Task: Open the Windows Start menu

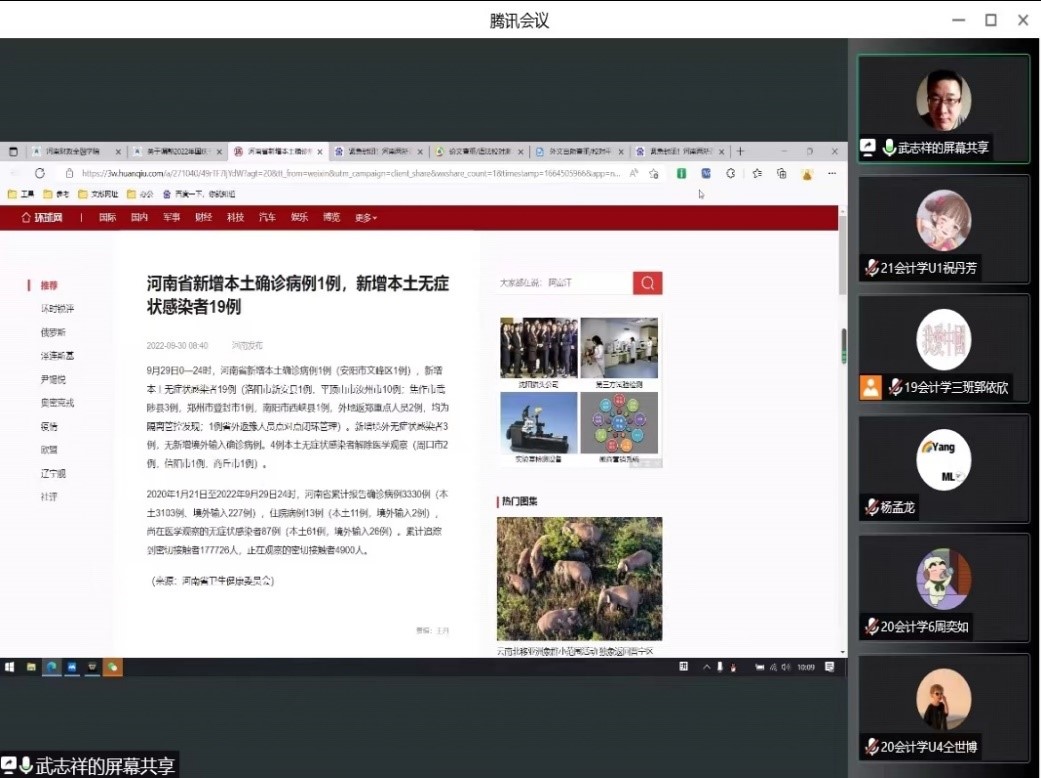Action: tap(9, 666)
